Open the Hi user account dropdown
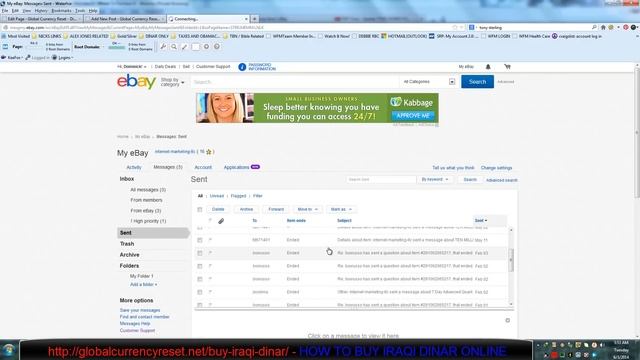Viewport: 640px width, 360px height. click(x=131, y=67)
